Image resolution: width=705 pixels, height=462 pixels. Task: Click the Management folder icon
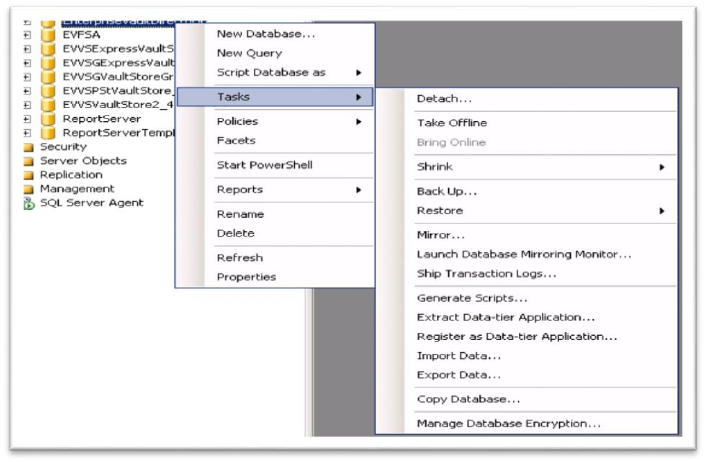click(x=29, y=189)
